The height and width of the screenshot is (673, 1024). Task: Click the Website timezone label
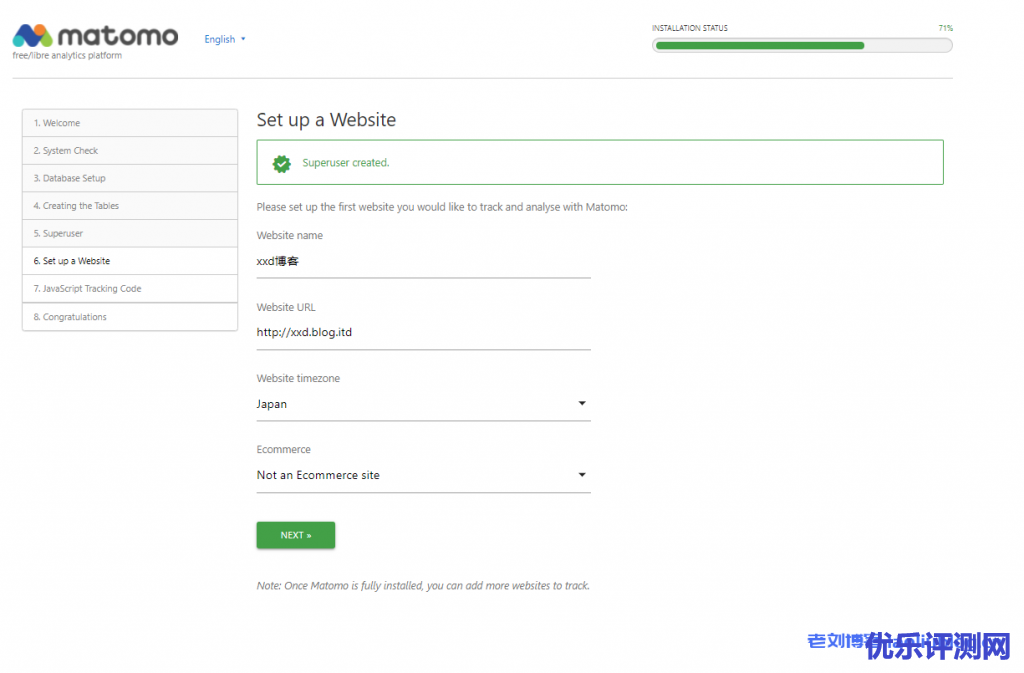298,379
